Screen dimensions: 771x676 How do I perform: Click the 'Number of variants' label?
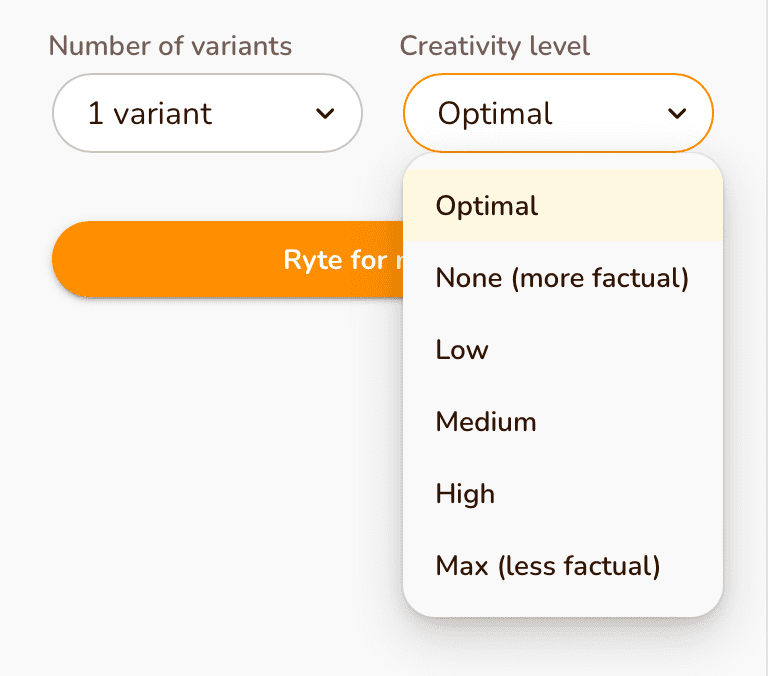[x=170, y=46]
